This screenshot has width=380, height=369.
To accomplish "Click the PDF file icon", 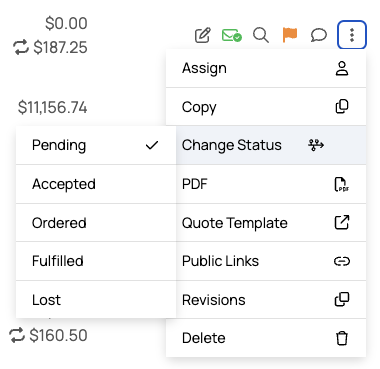I will click(x=342, y=184).
